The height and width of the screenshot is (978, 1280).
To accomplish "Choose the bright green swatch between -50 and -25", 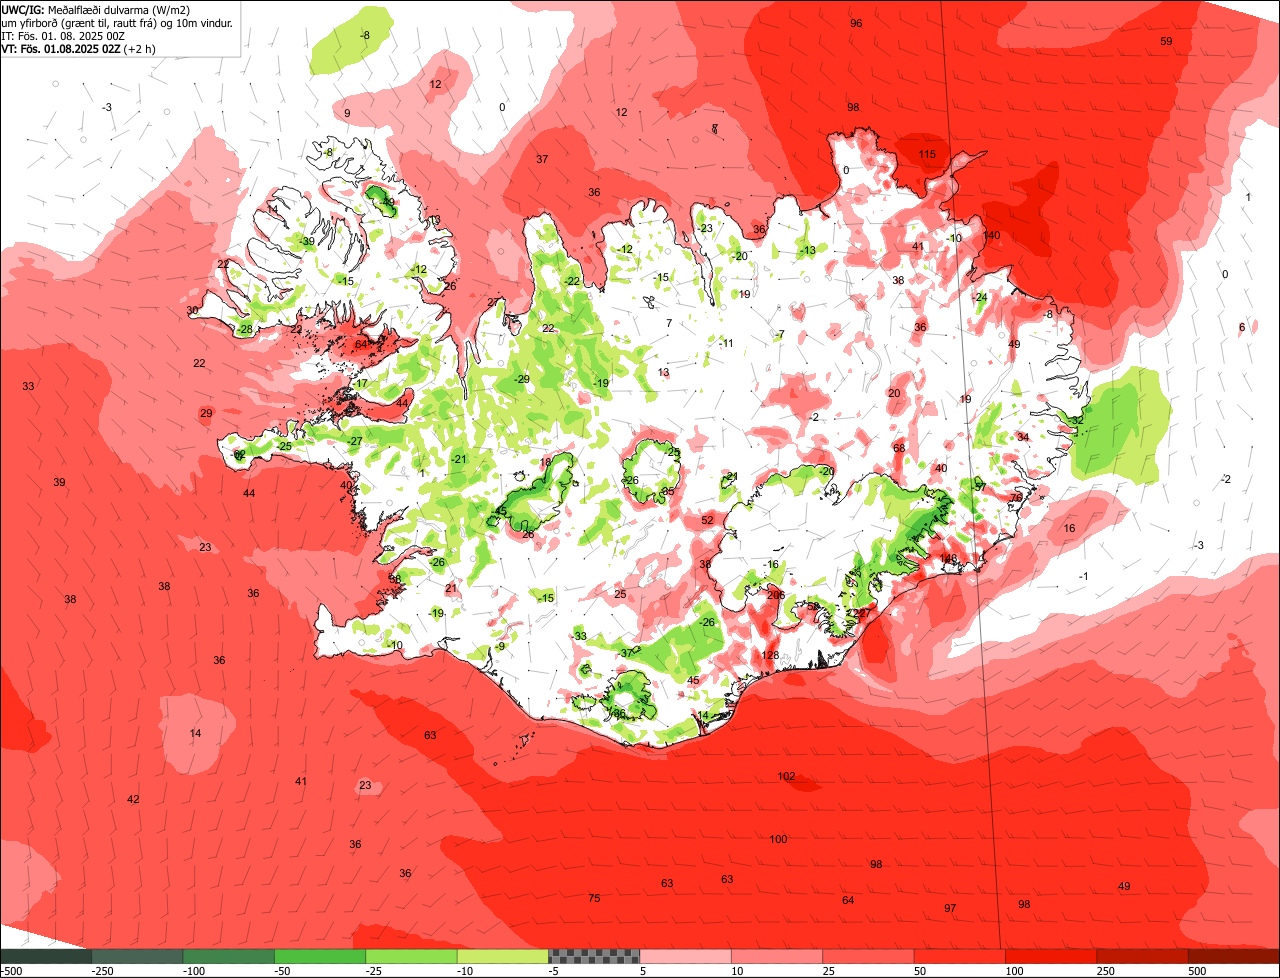I will [320, 956].
